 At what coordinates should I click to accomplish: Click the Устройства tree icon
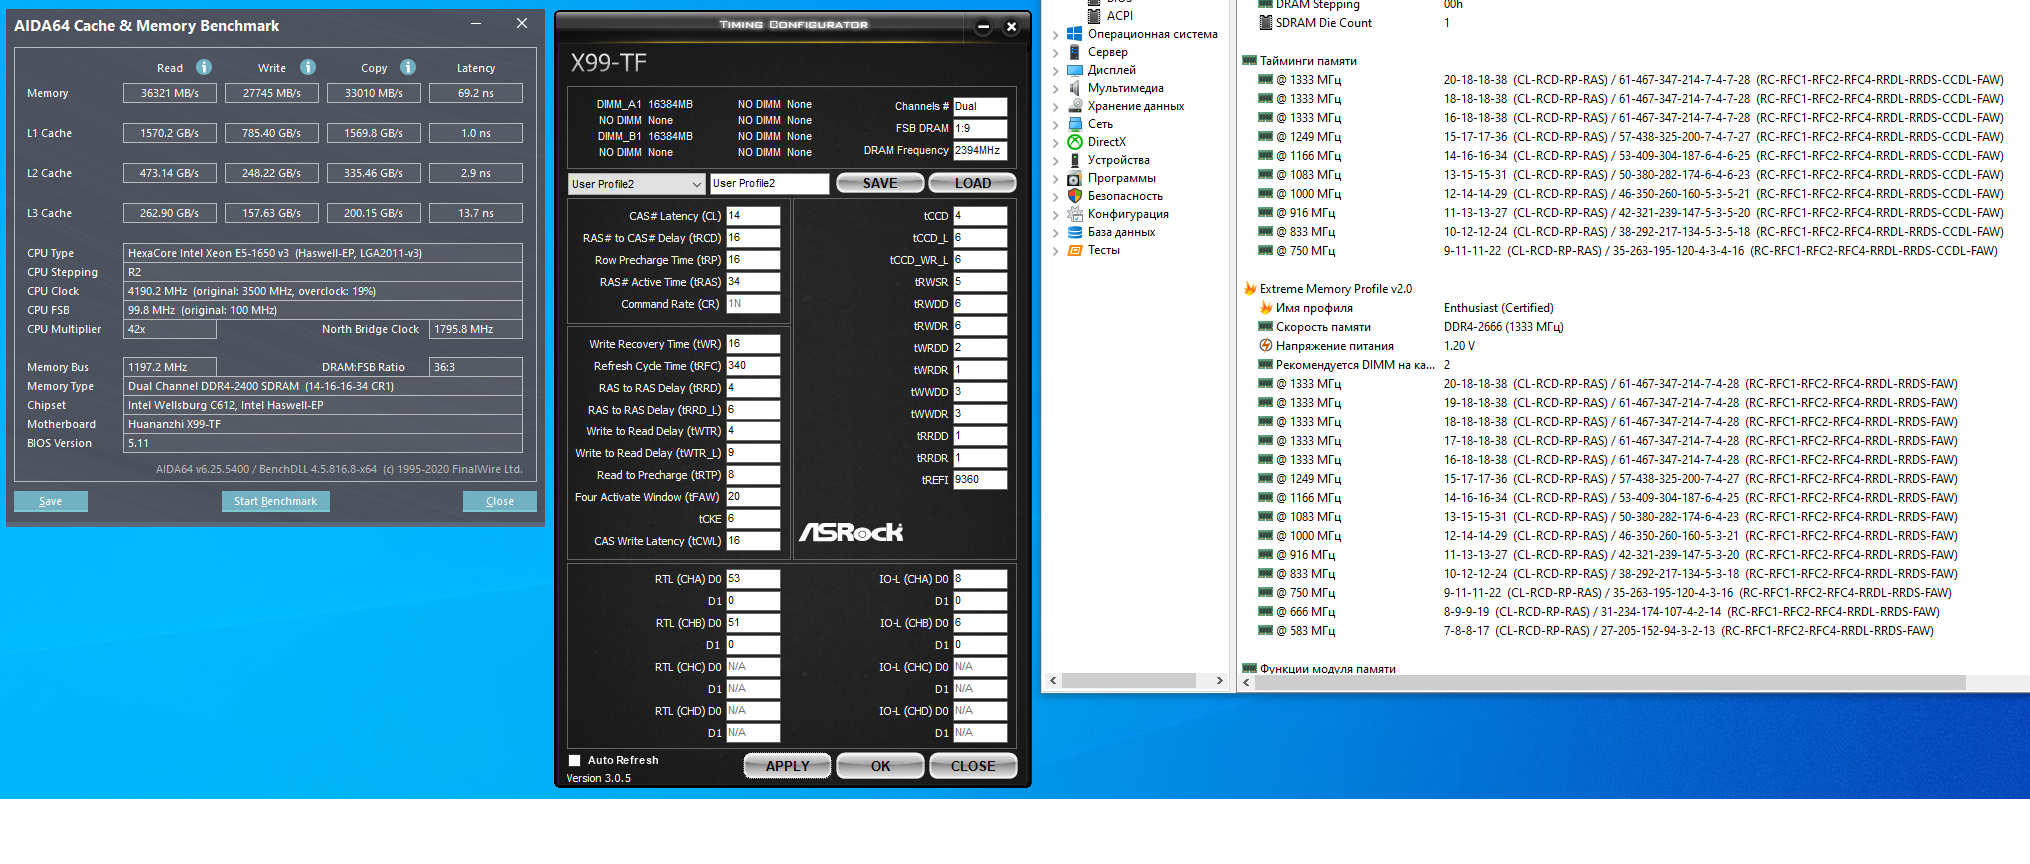pos(1075,160)
